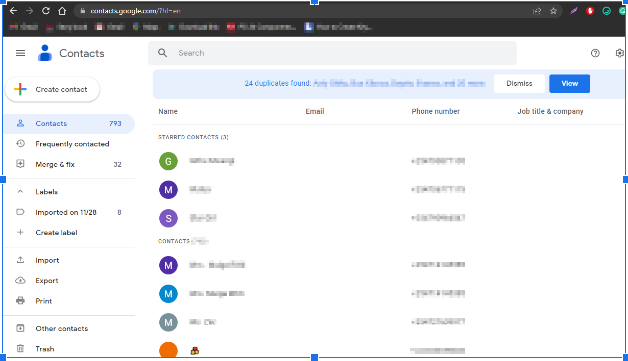The height and width of the screenshot is (361, 628).
Task: Click Import in the sidebar
Action: tap(47, 260)
